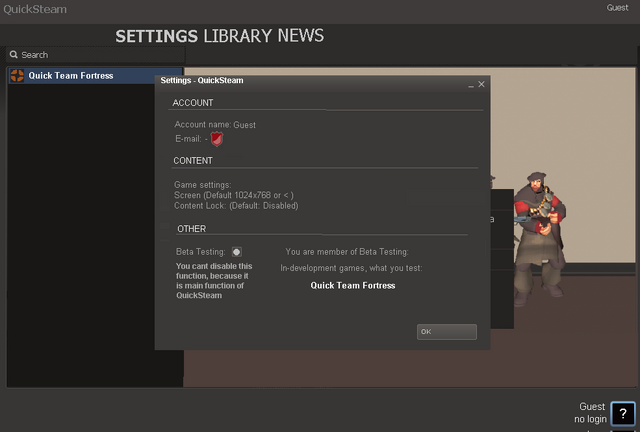Click the ACCOUNT section header
The width and height of the screenshot is (640, 432).
193,103
